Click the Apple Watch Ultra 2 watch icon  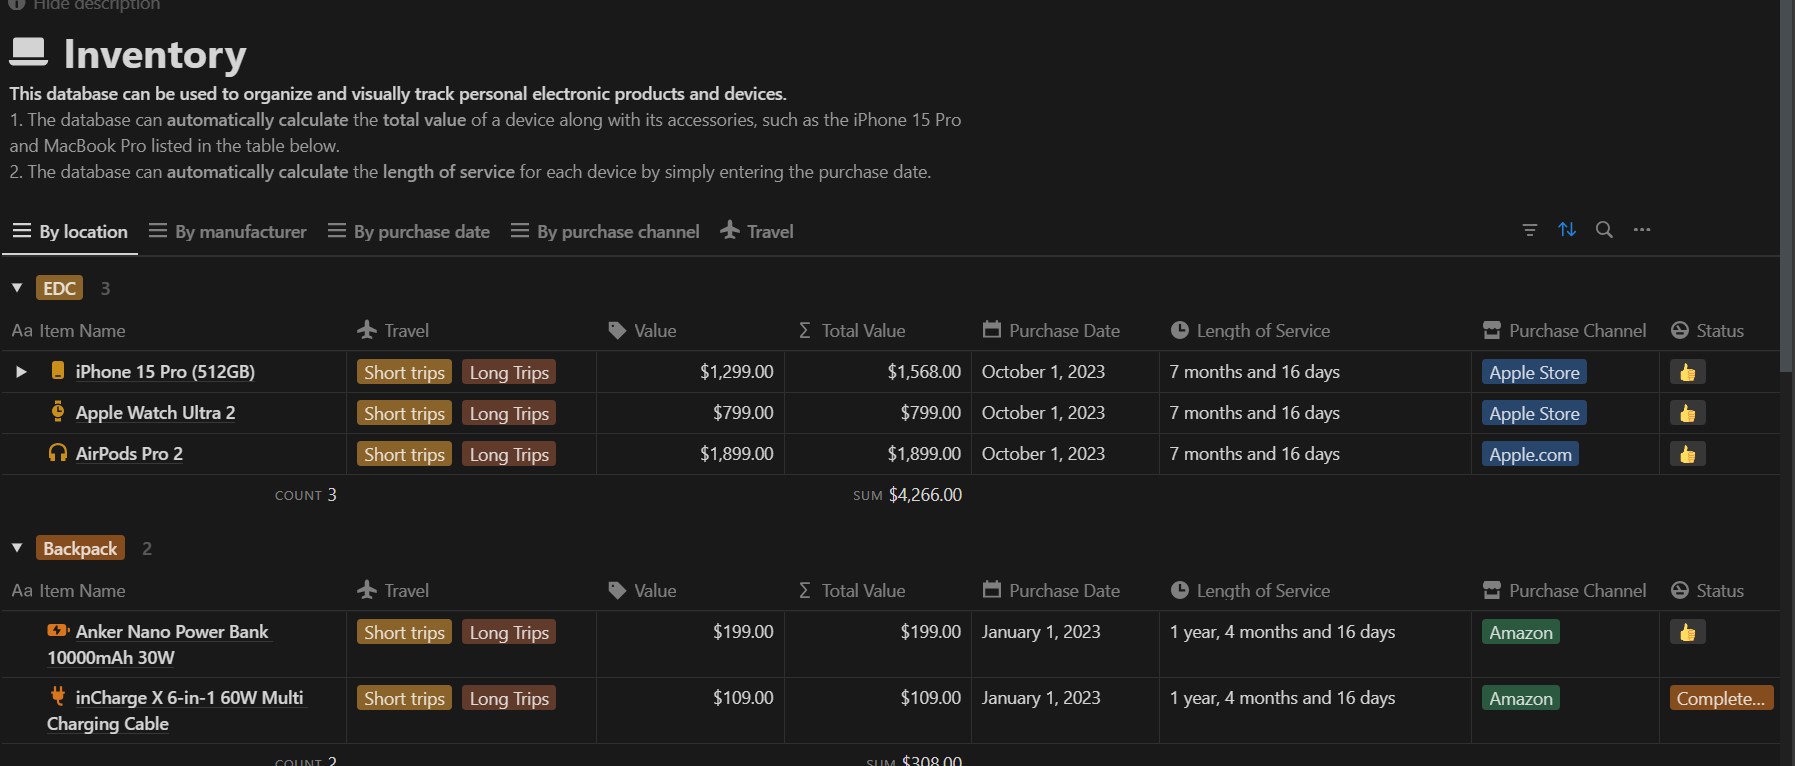tap(58, 412)
